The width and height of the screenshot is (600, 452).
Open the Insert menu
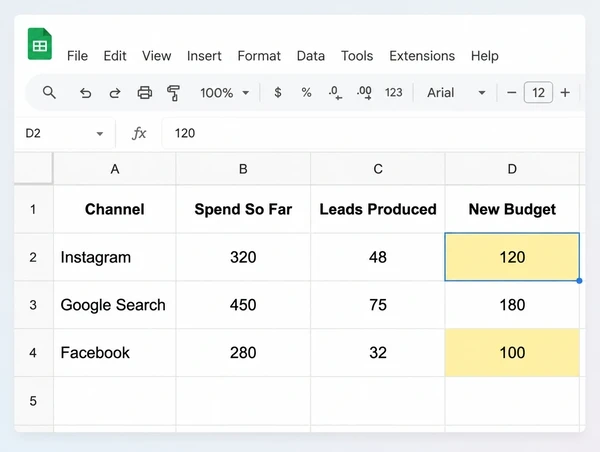204,56
